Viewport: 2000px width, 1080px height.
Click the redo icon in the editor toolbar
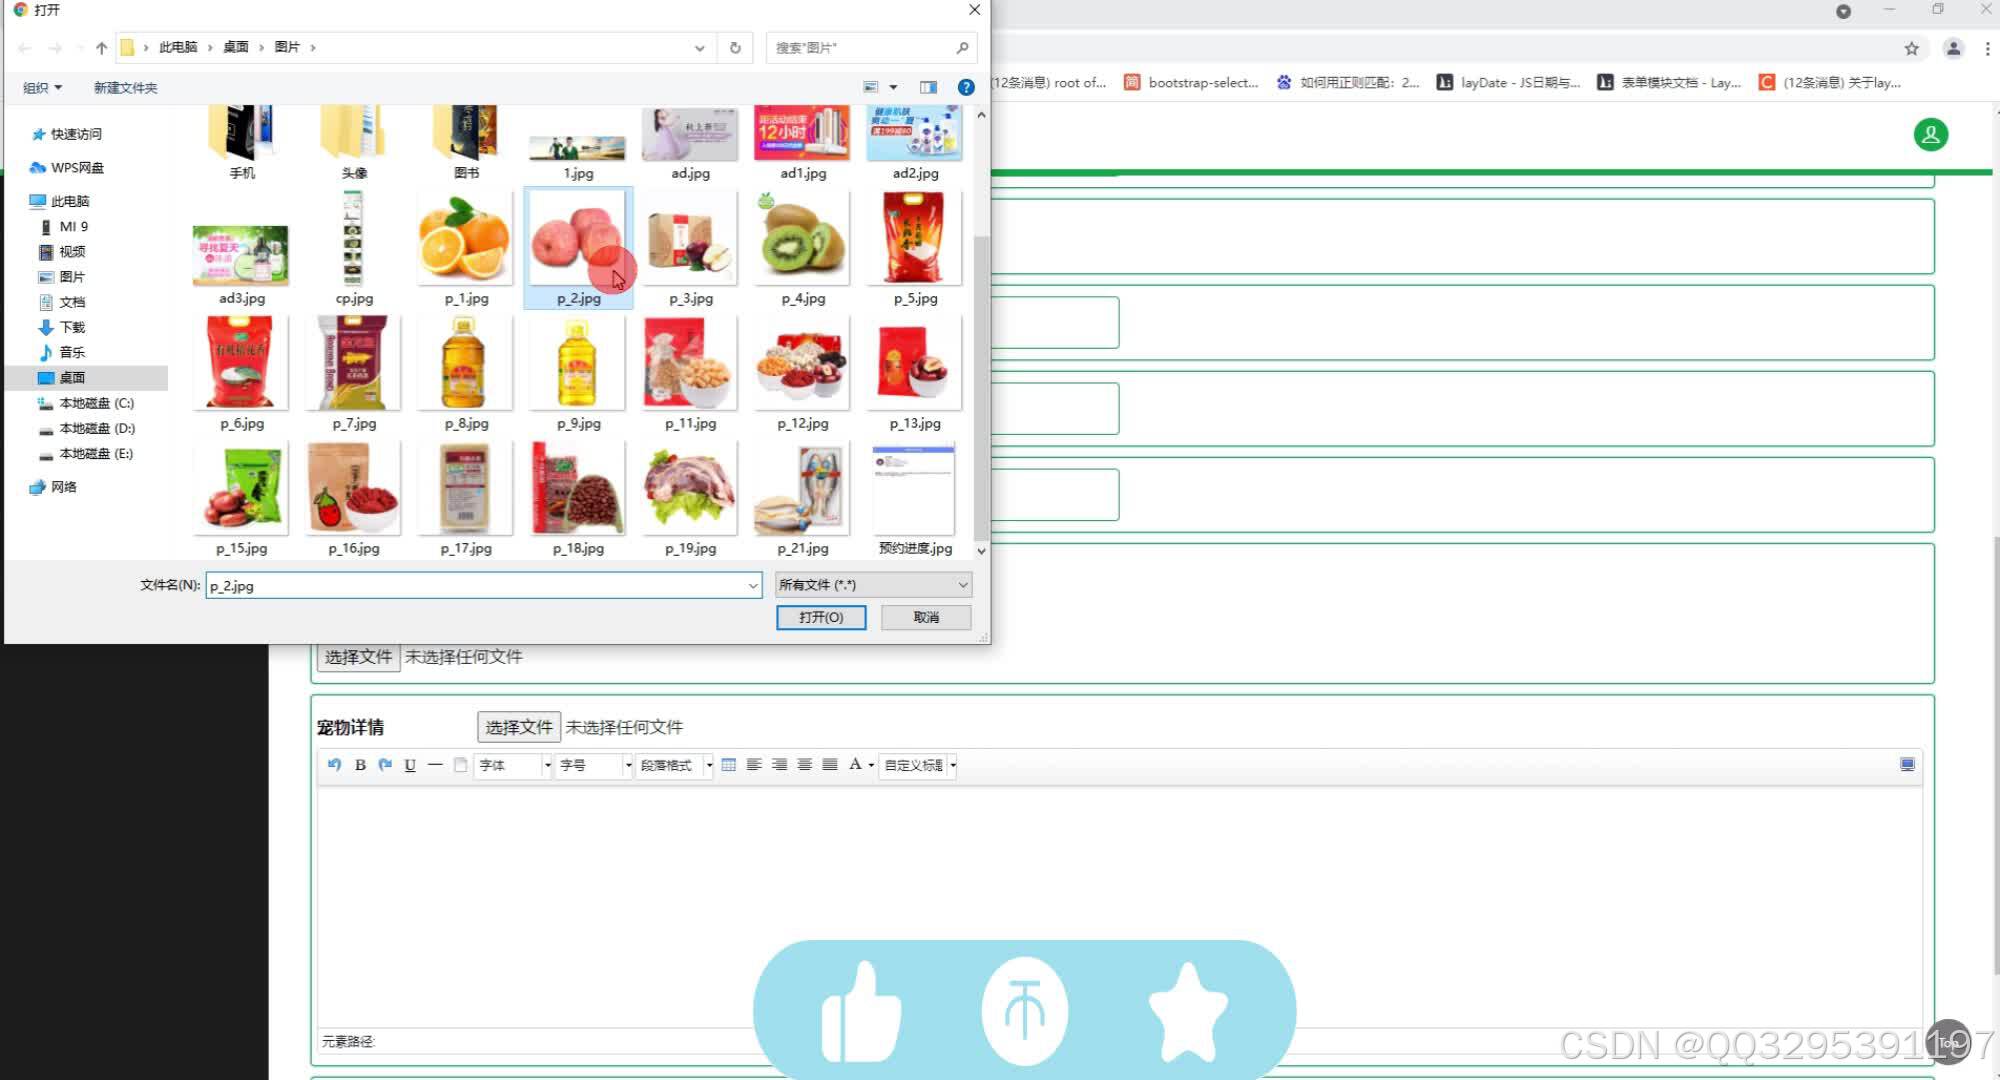click(385, 765)
